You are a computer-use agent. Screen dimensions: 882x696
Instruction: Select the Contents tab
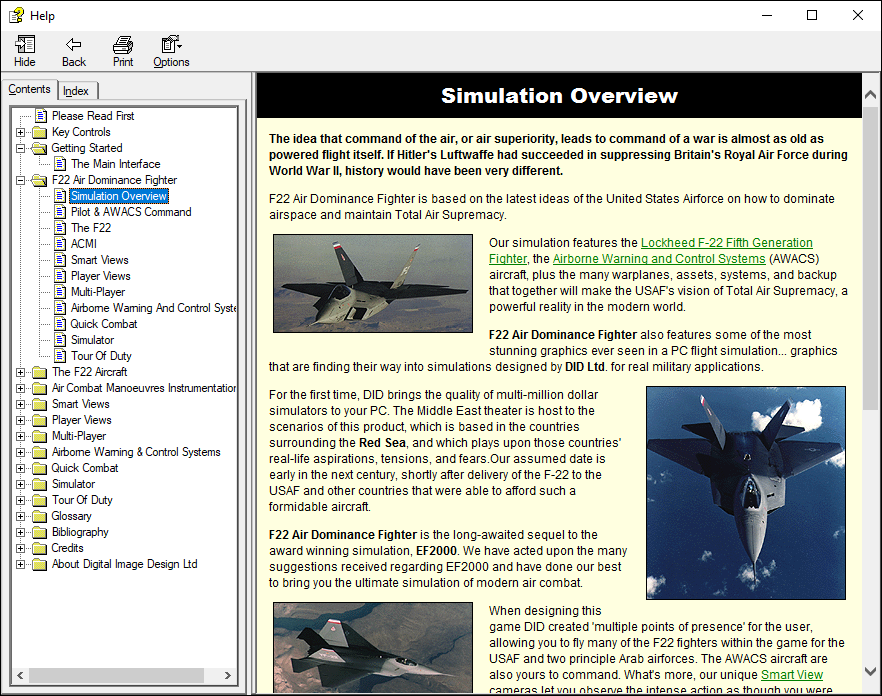coord(29,89)
